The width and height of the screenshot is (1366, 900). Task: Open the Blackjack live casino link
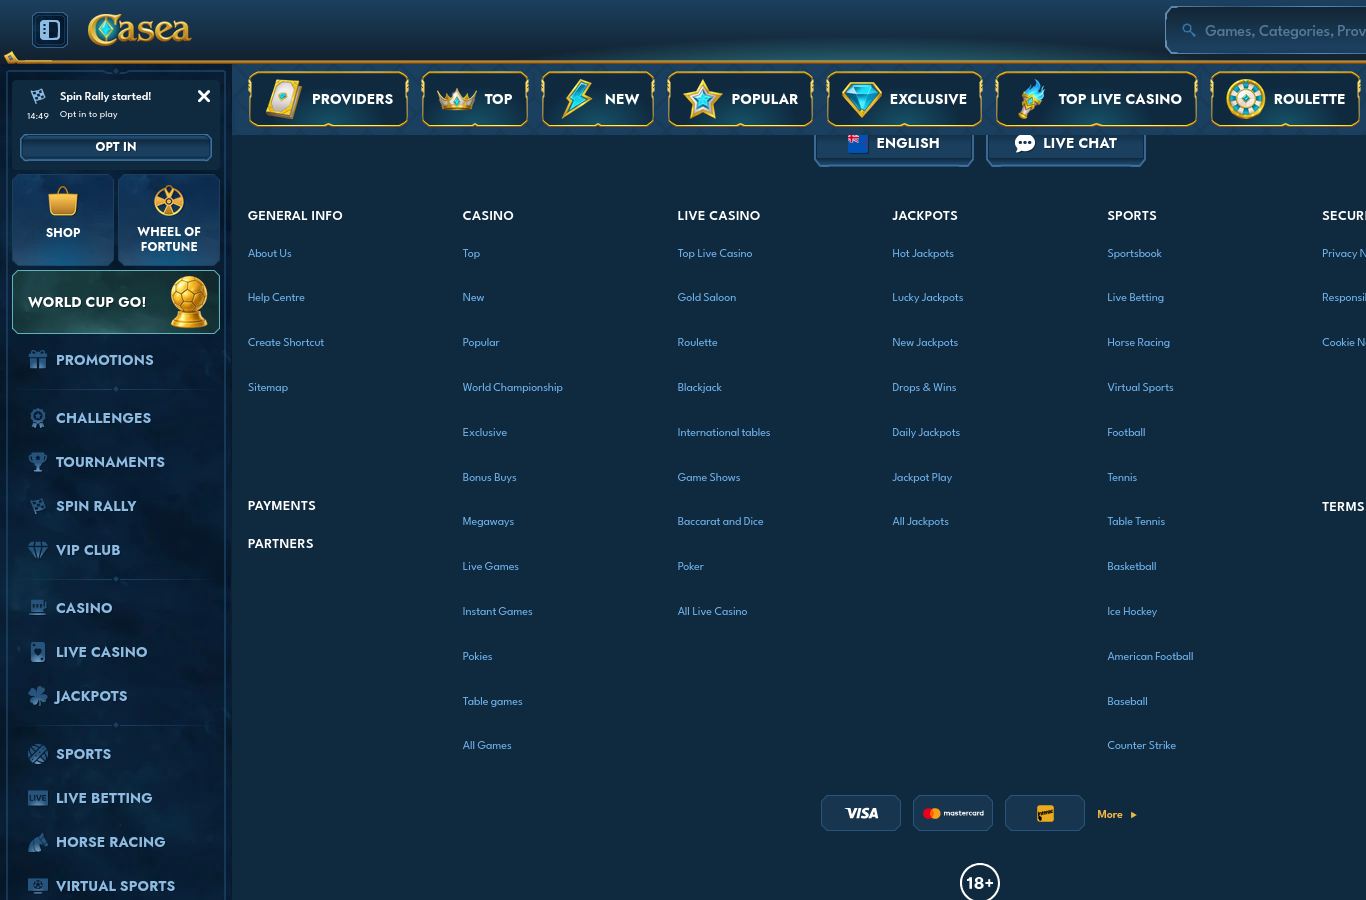pyautogui.click(x=699, y=388)
